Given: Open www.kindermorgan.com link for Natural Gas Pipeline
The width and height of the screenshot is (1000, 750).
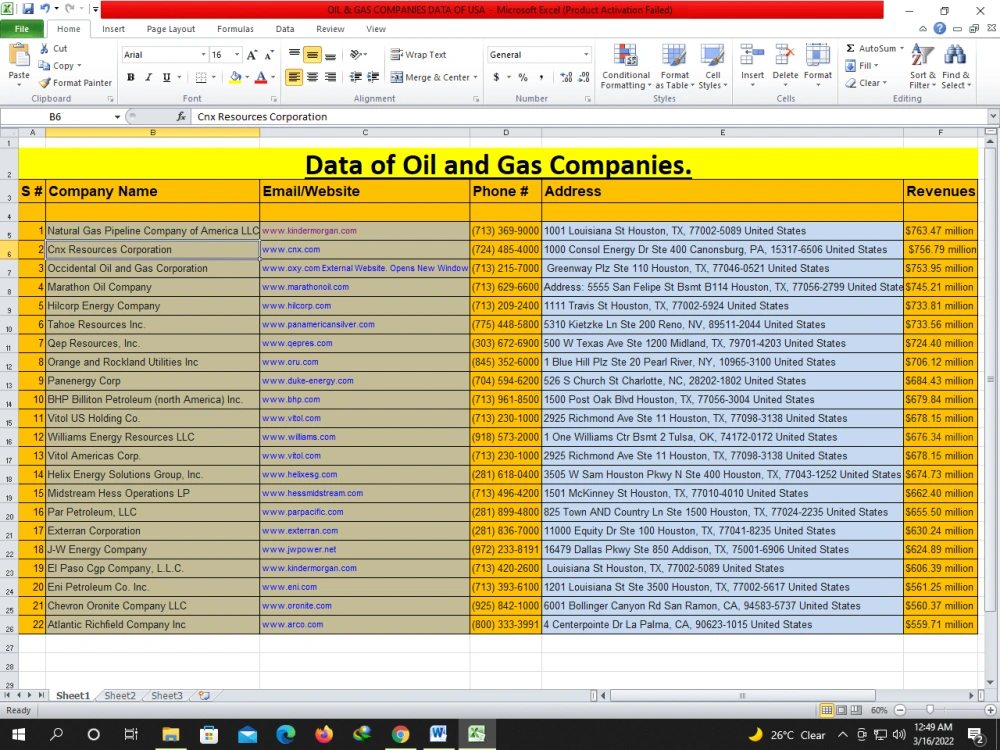Looking at the screenshot, I should pos(309,231).
